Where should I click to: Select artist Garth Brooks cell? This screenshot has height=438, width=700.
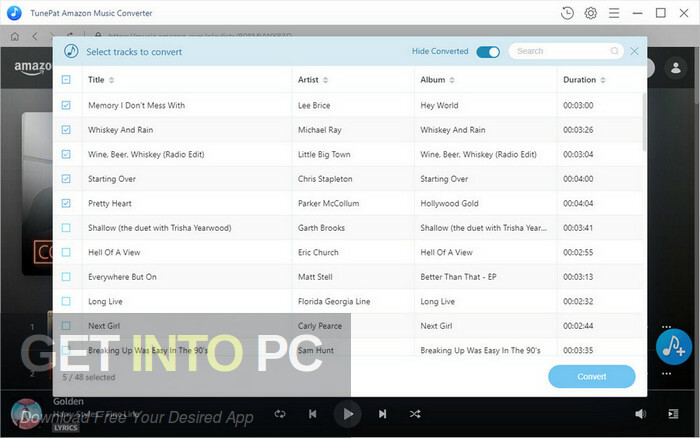(321, 228)
